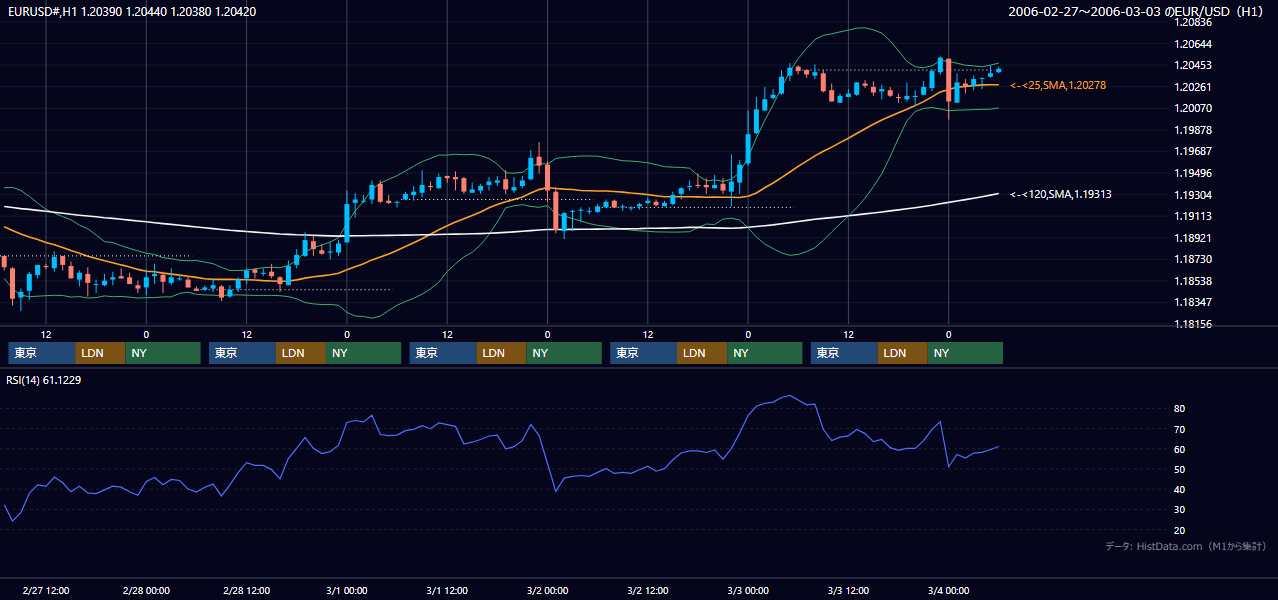The height and width of the screenshot is (600, 1278).
Task: Click price axis value 1.20070
Action: (x=1192, y=108)
